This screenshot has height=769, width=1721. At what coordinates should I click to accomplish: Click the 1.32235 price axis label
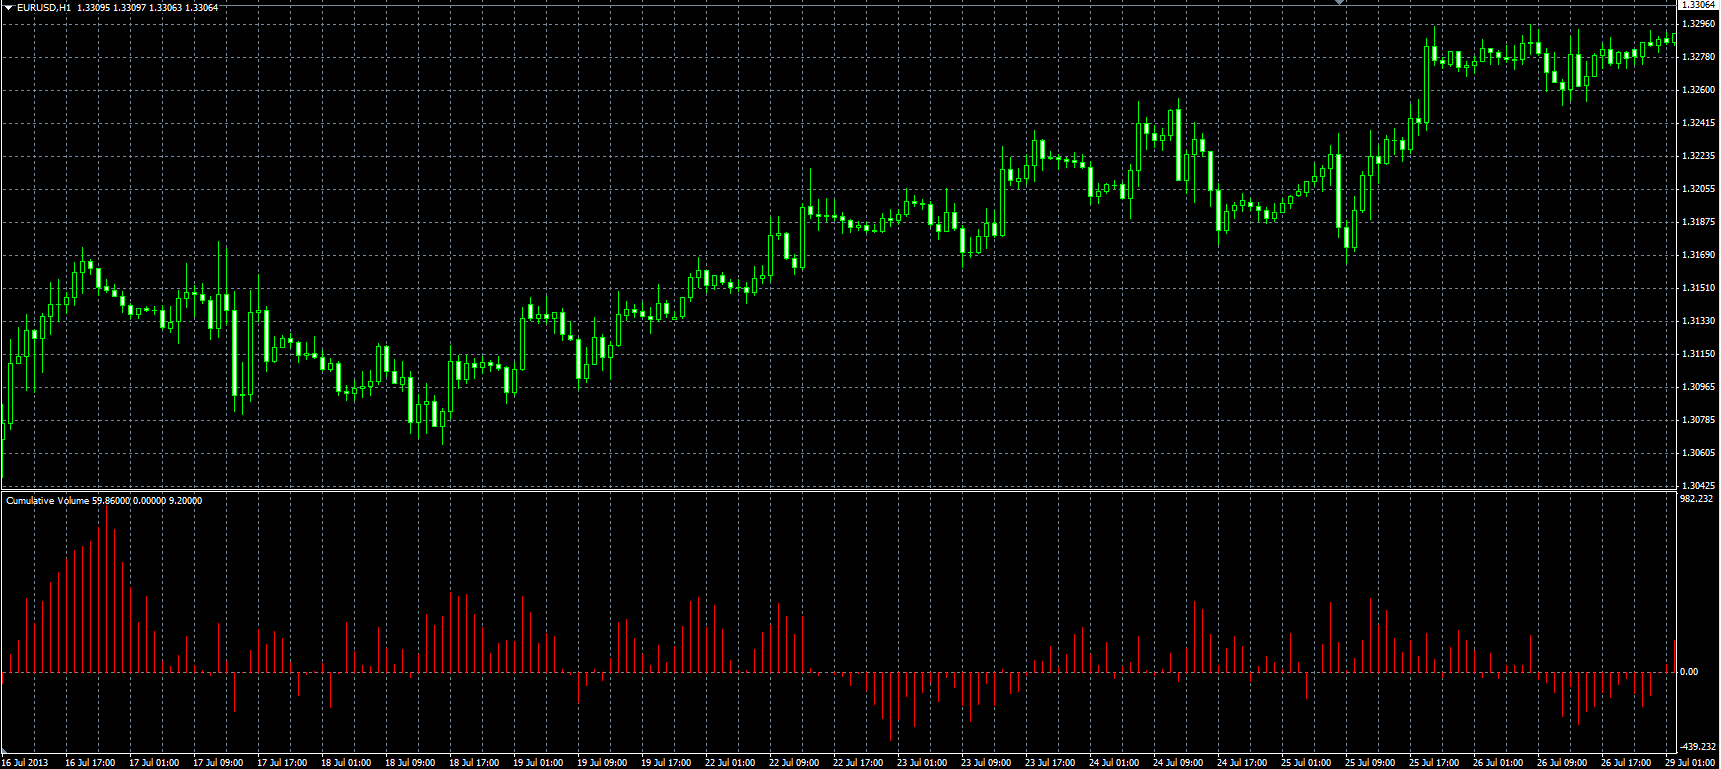pos(1699,156)
